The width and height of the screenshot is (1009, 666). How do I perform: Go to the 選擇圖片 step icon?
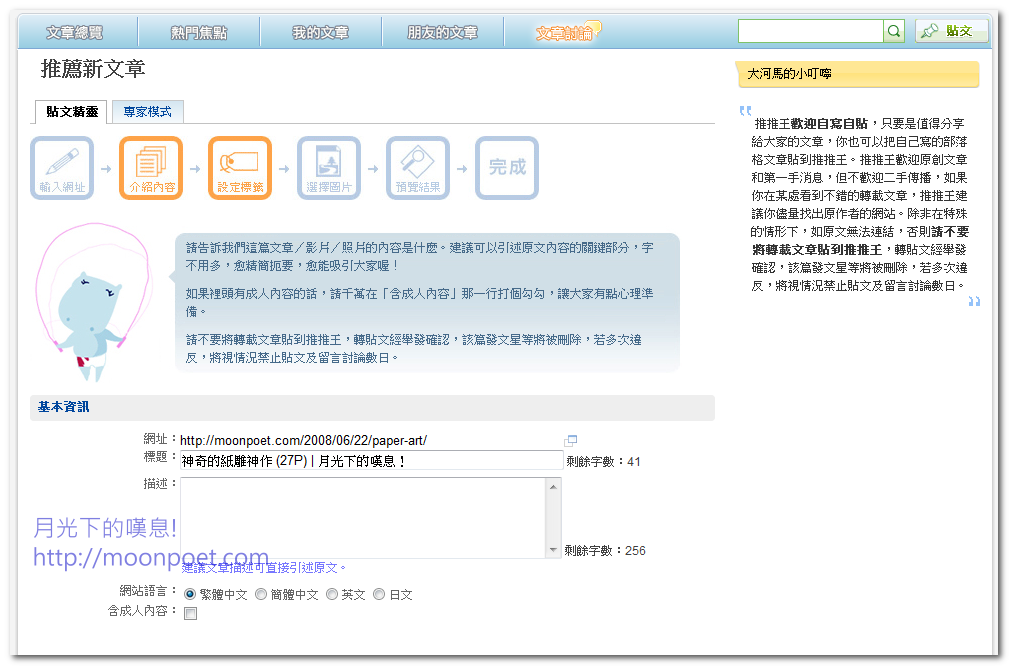click(x=329, y=167)
